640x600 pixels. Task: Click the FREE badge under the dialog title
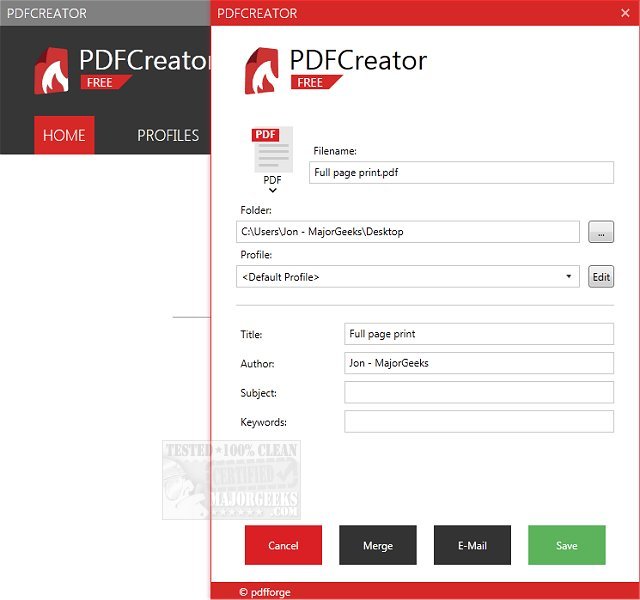(312, 82)
